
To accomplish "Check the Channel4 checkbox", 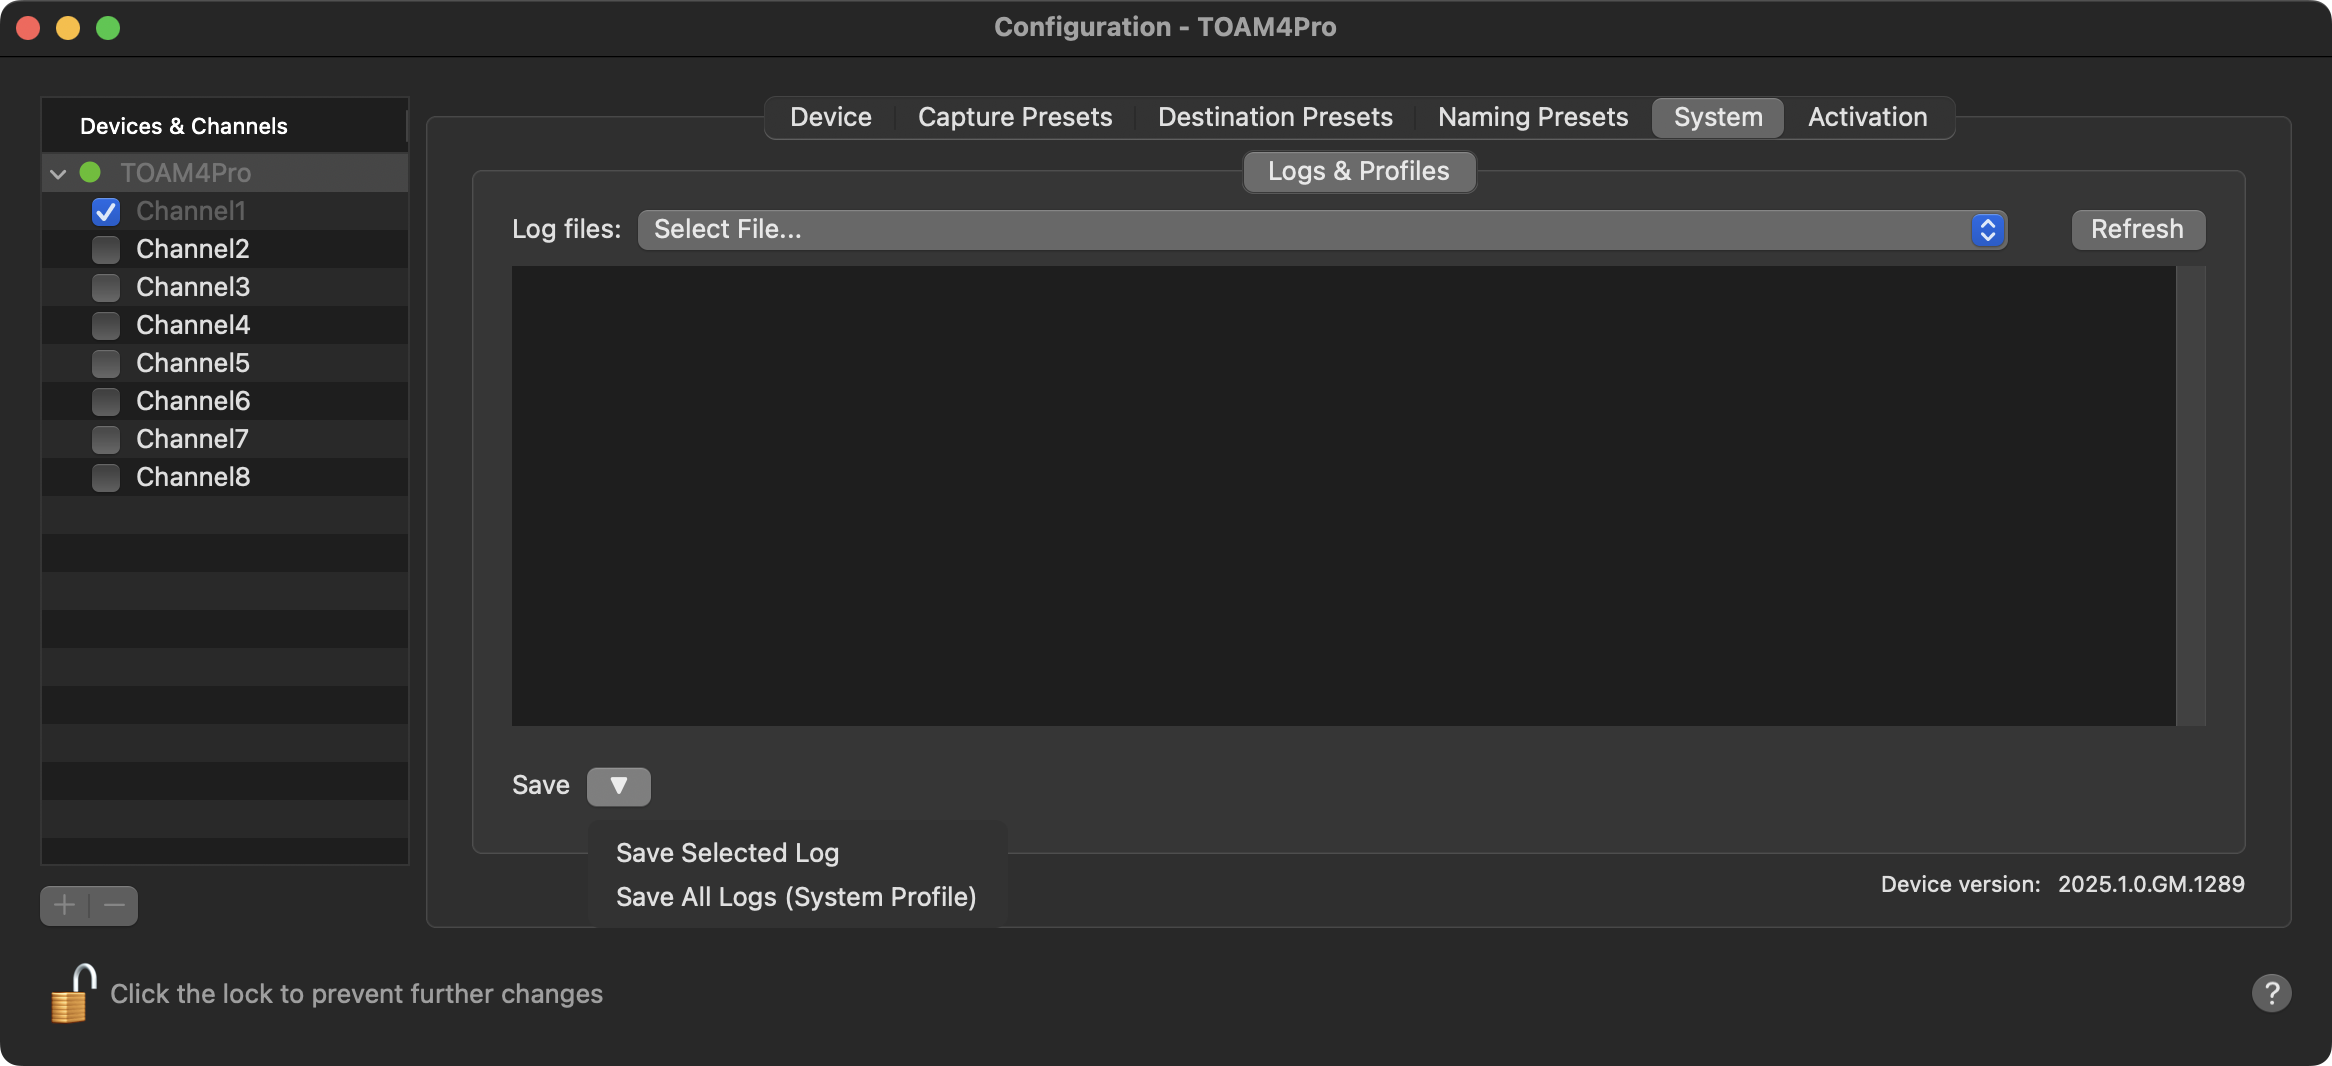I will tap(106, 325).
